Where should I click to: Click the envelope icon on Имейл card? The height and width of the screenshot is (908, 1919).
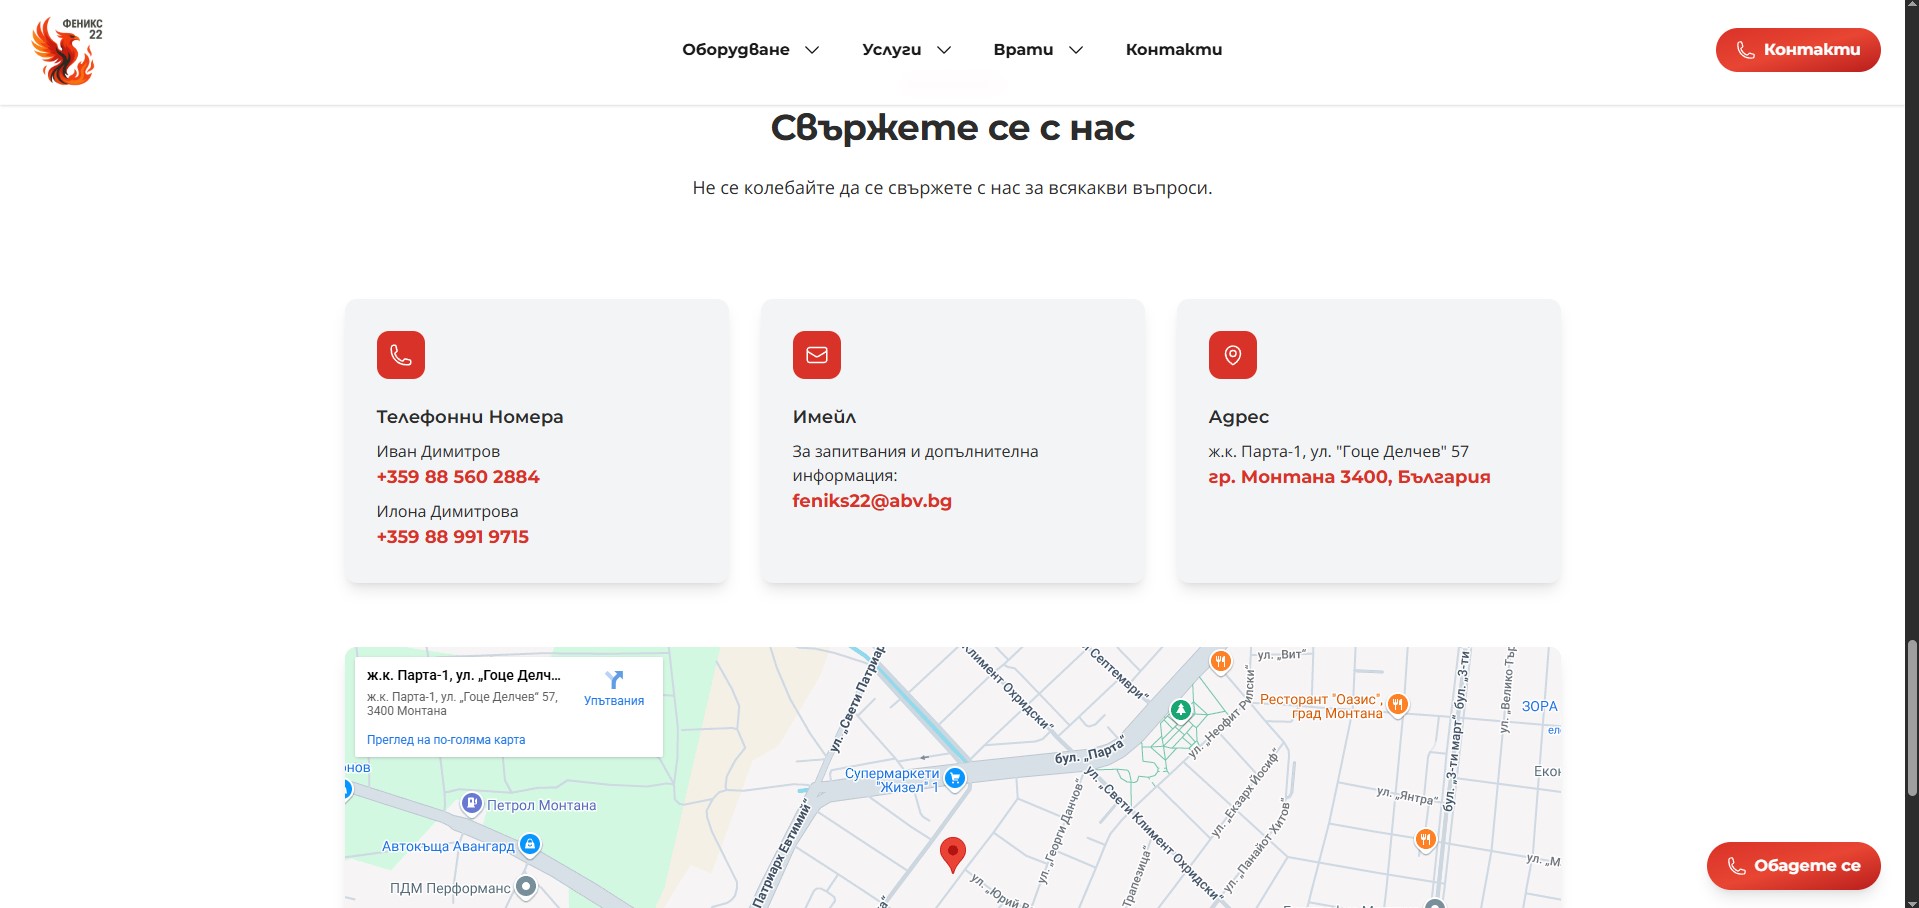coord(816,354)
